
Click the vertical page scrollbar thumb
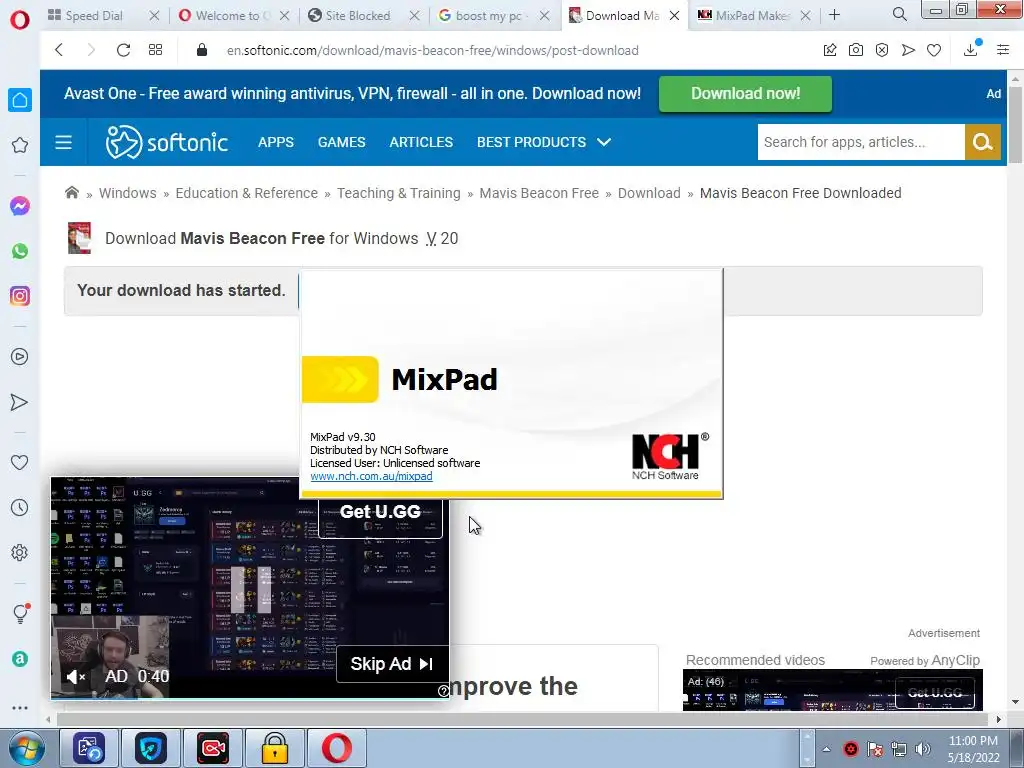1015,123
